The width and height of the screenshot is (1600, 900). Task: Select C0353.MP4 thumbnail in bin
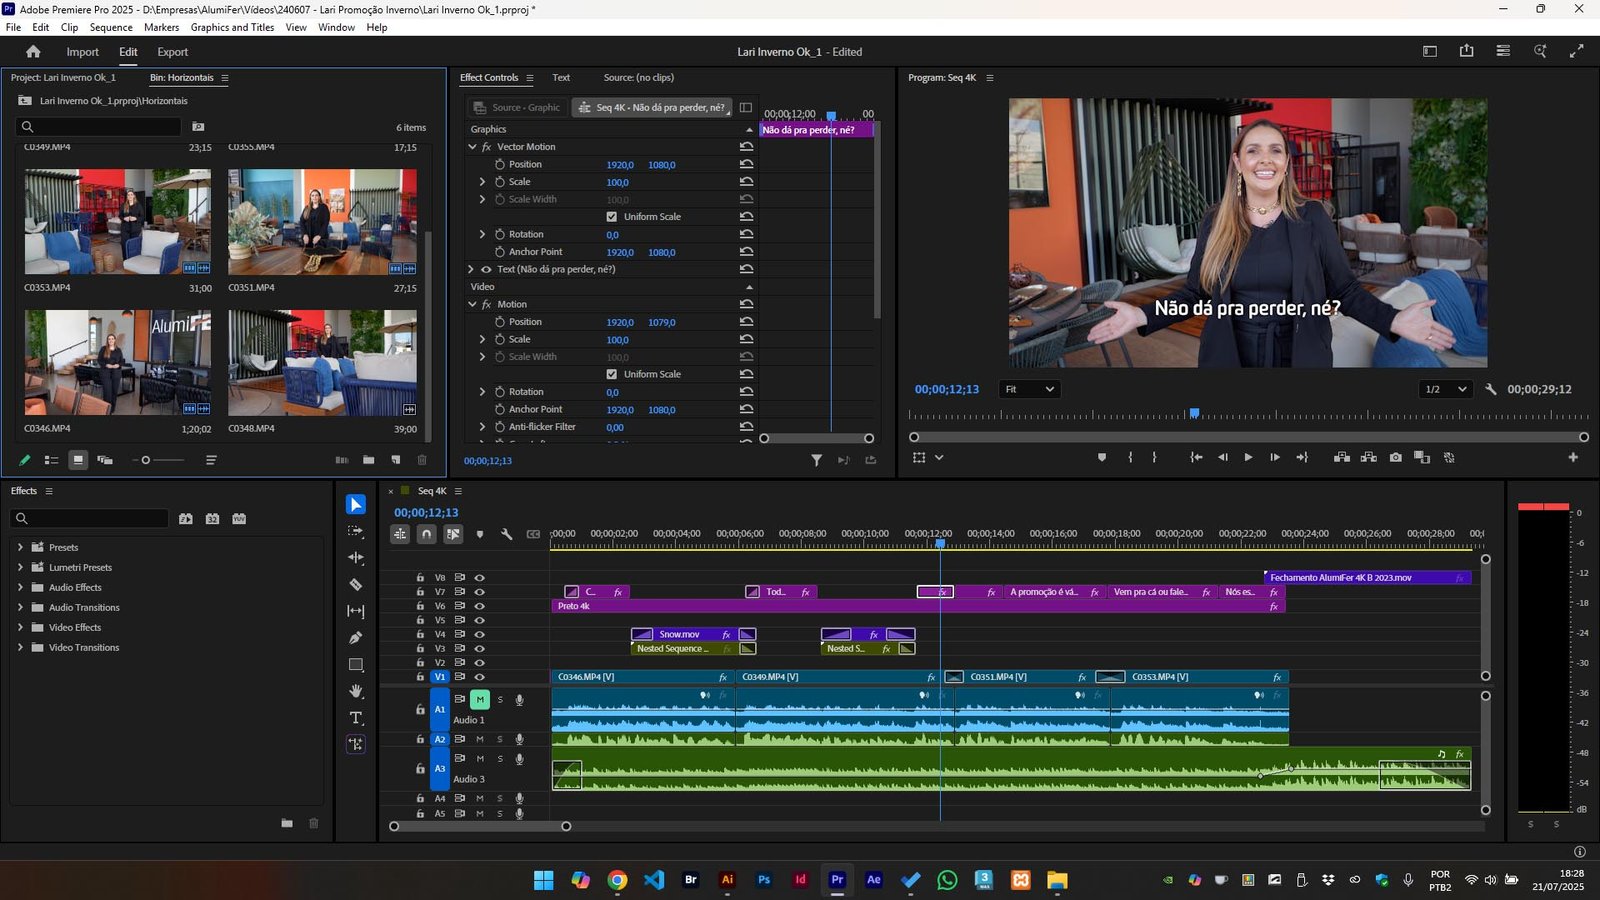click(118, 222)
